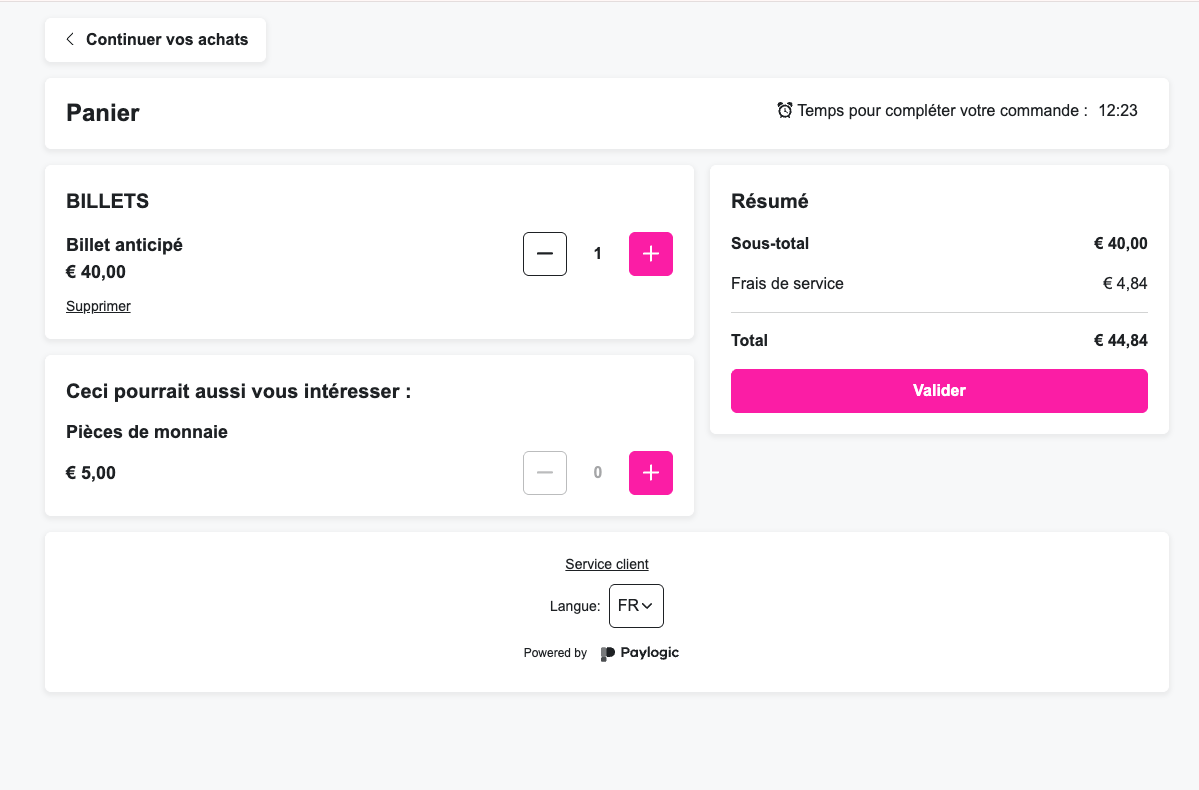Decrease Billet anticipé quantity with minus

click(x=545, y=254)
